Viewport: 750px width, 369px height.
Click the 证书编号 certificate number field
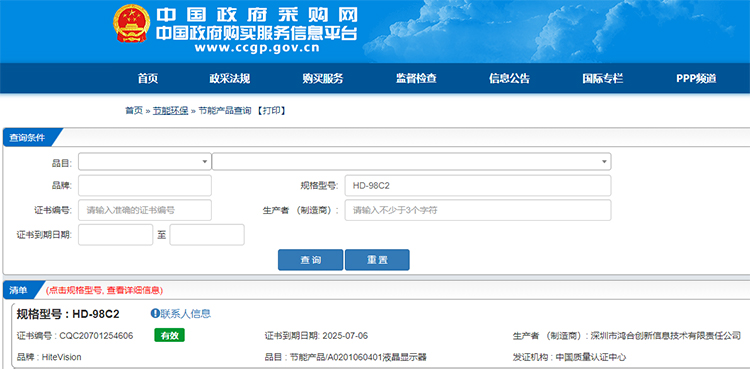(x=144, y=210)
